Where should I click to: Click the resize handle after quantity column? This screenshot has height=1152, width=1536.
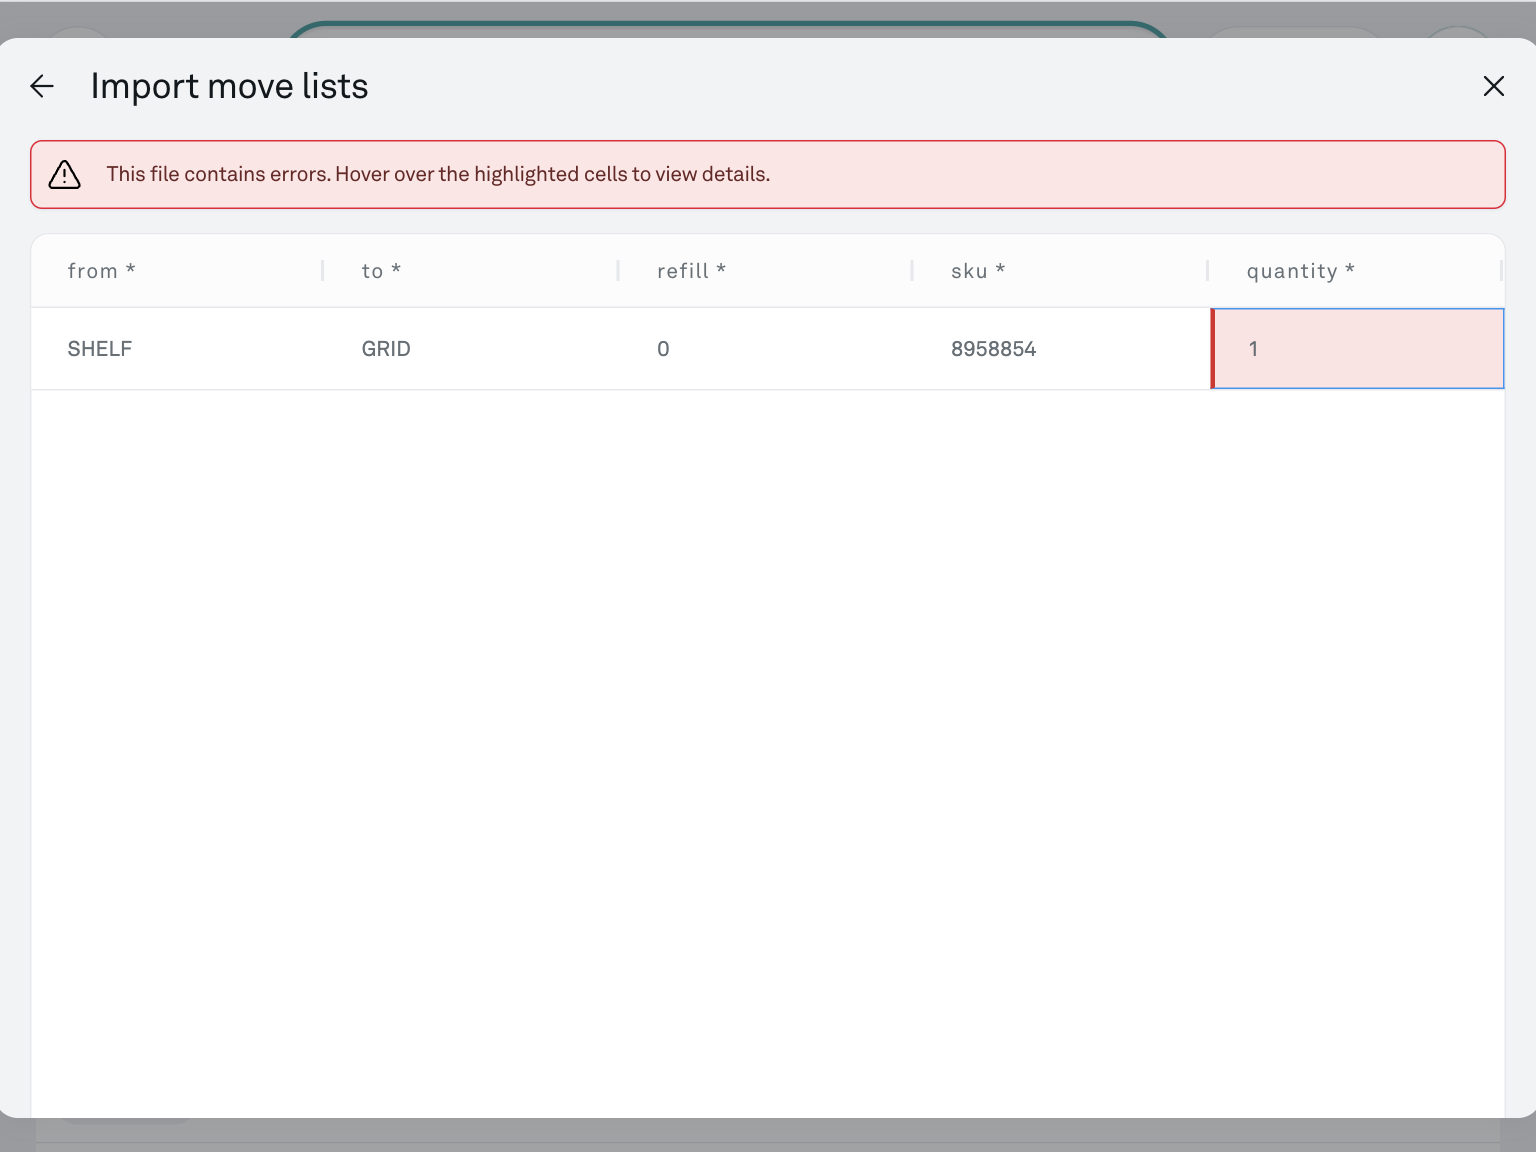click(1501, 271)
